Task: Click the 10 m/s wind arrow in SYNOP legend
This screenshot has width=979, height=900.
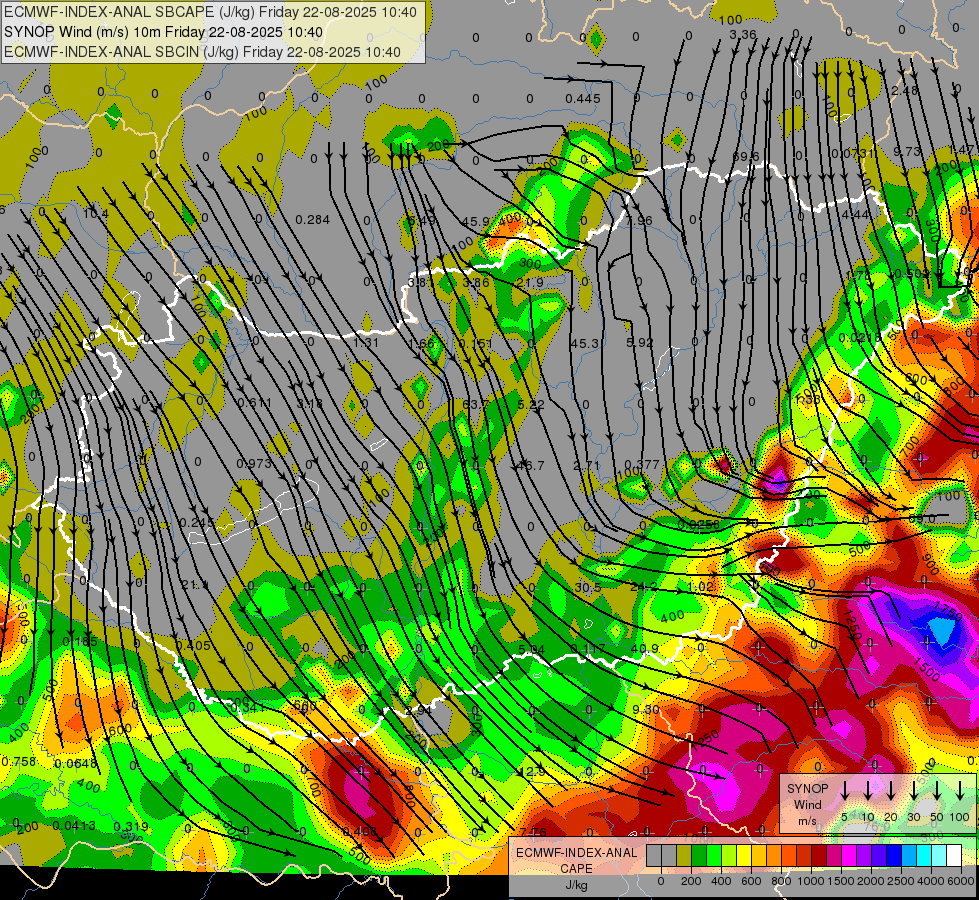Action: 868,792
